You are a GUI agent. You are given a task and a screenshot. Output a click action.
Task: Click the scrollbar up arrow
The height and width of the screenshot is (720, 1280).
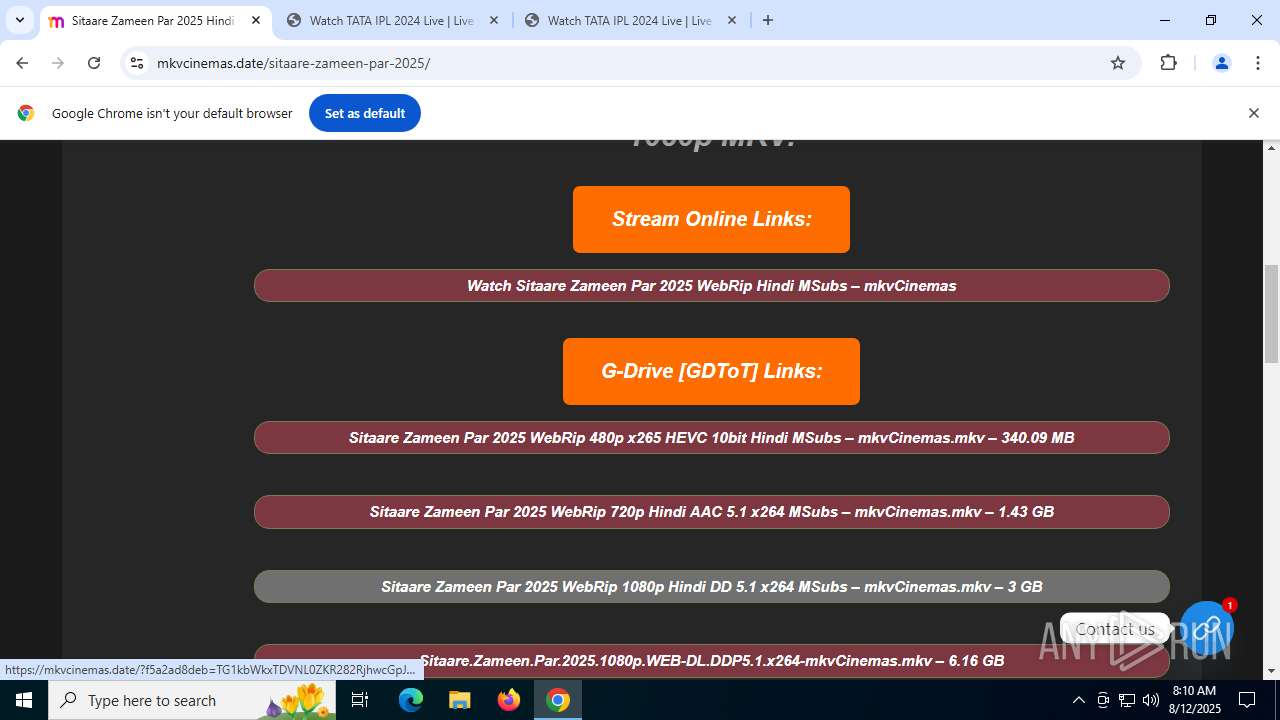point(1271,148)
